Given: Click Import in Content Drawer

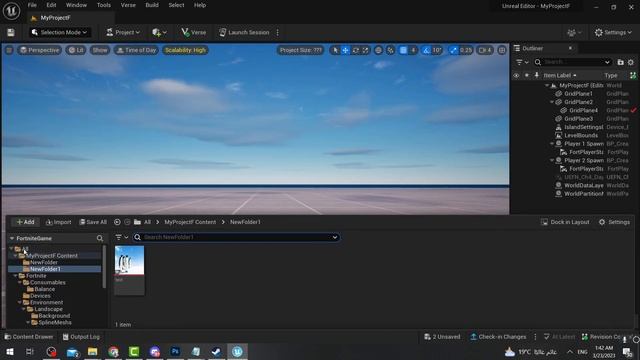Looking at the screenshot, I should point(58,222).
